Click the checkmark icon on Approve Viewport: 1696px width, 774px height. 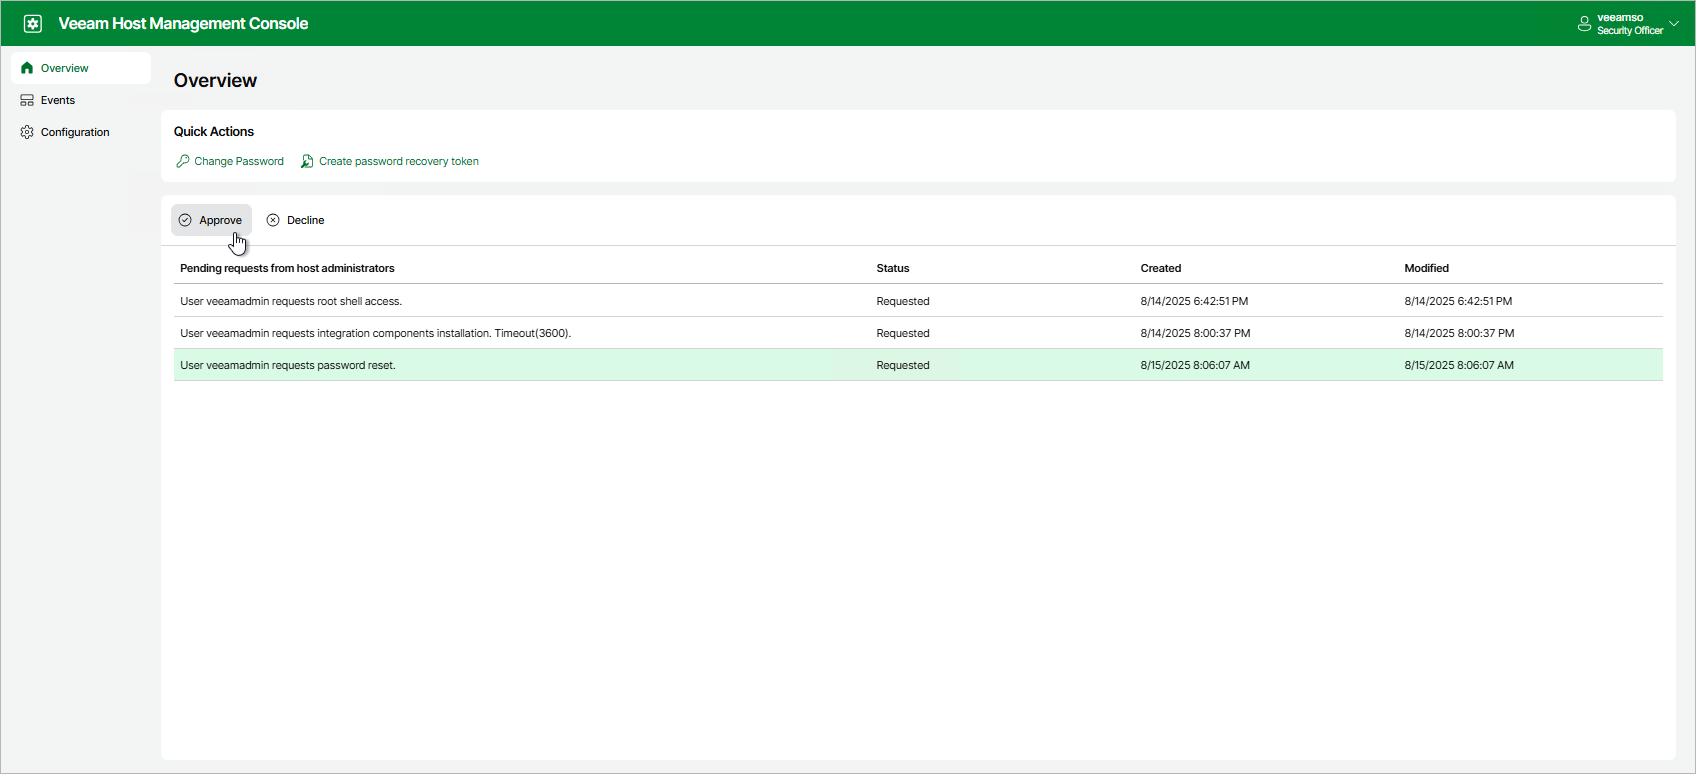coord(185,220)
